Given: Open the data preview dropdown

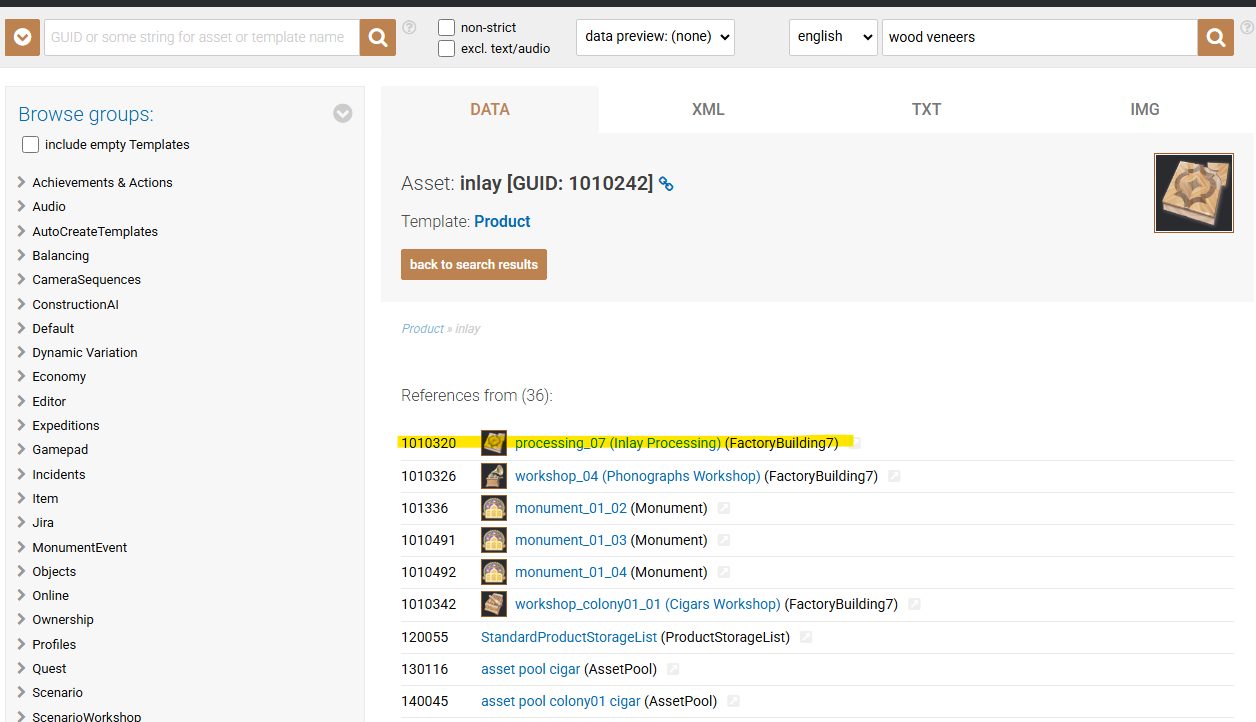Looking at the screenshot, I should click(x=655, y=37).
